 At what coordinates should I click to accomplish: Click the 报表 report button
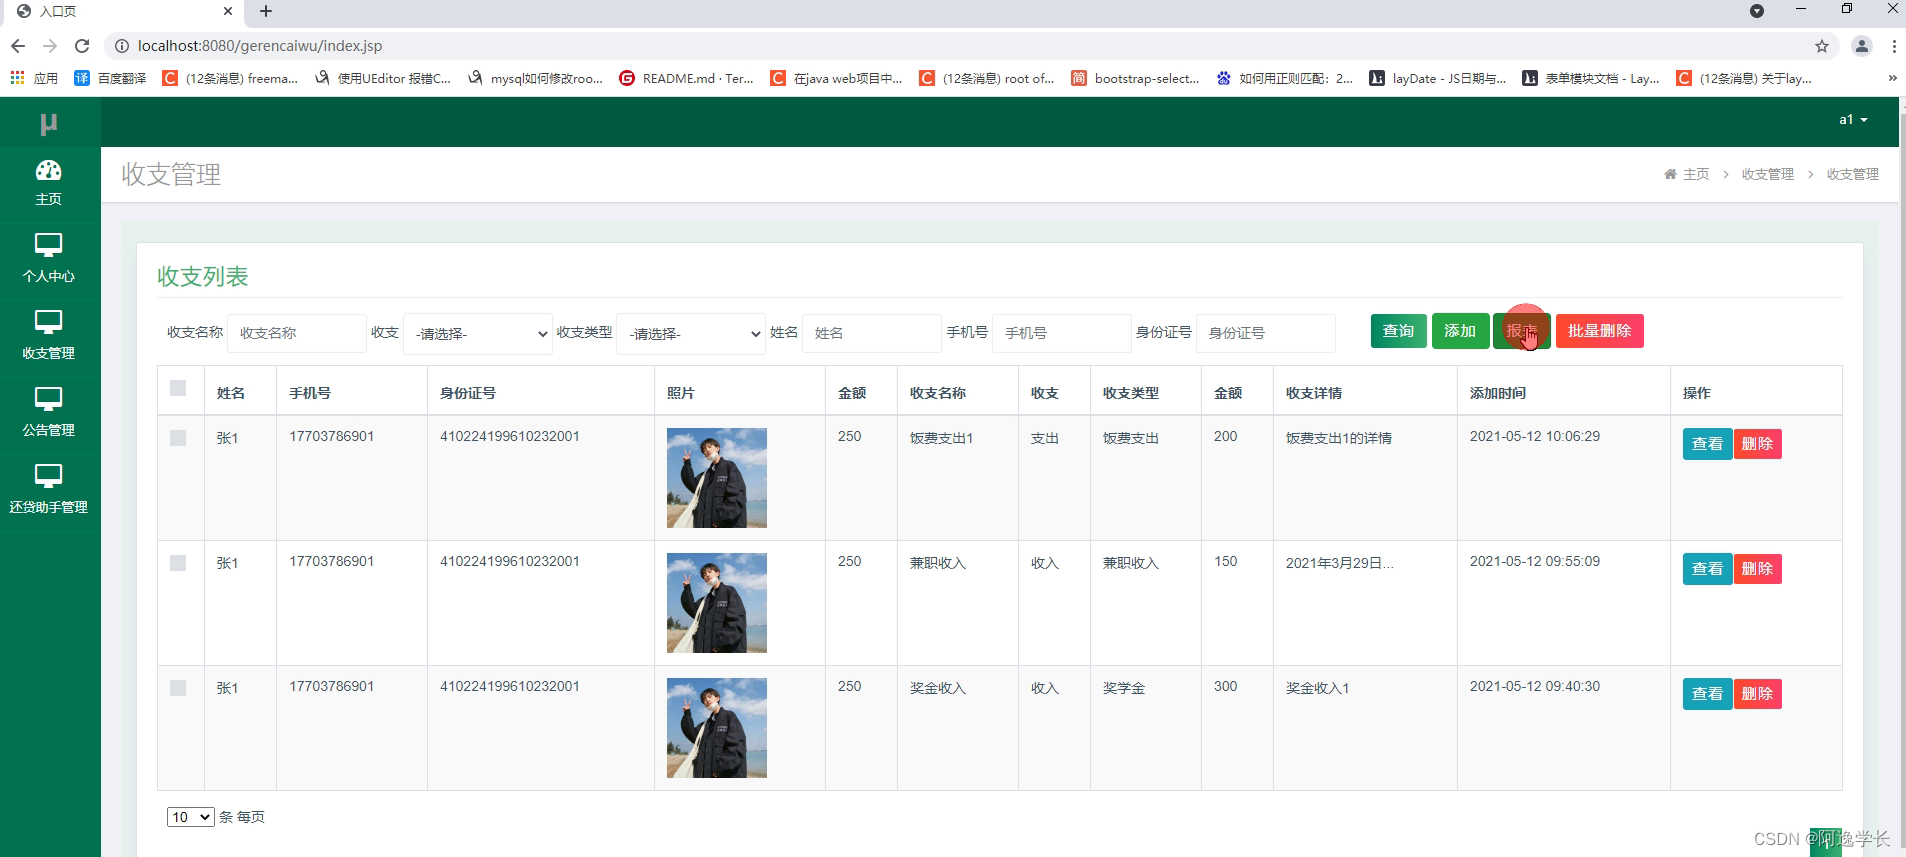[x=1522, y=331]
